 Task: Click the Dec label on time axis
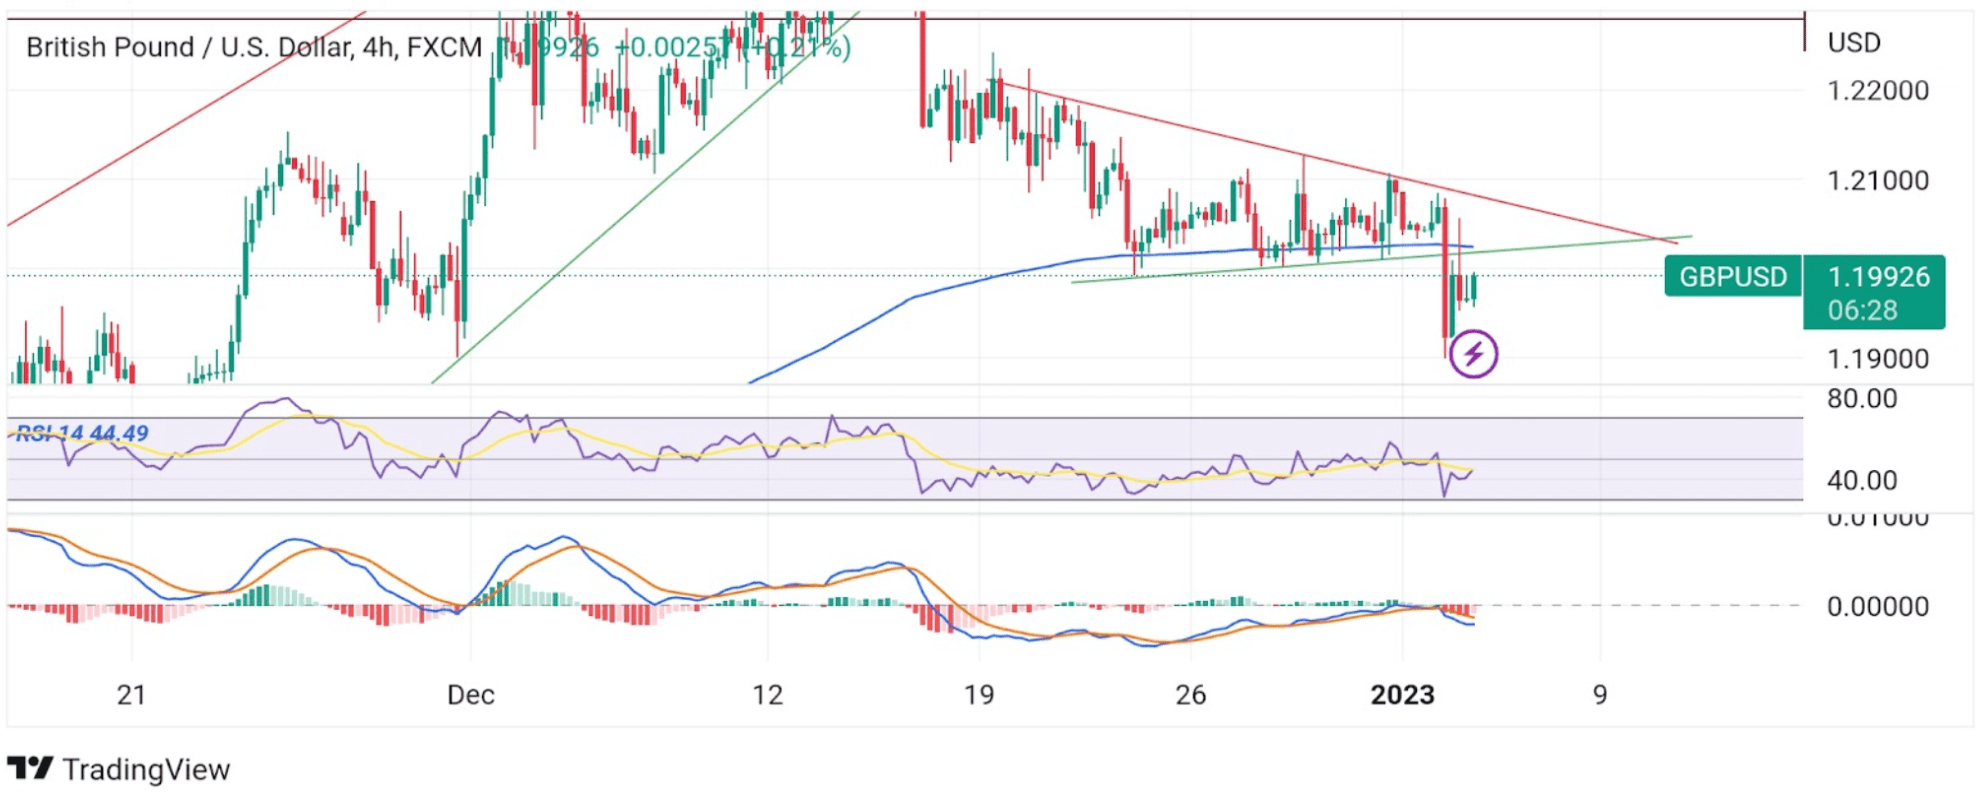[x=471, y=695]
